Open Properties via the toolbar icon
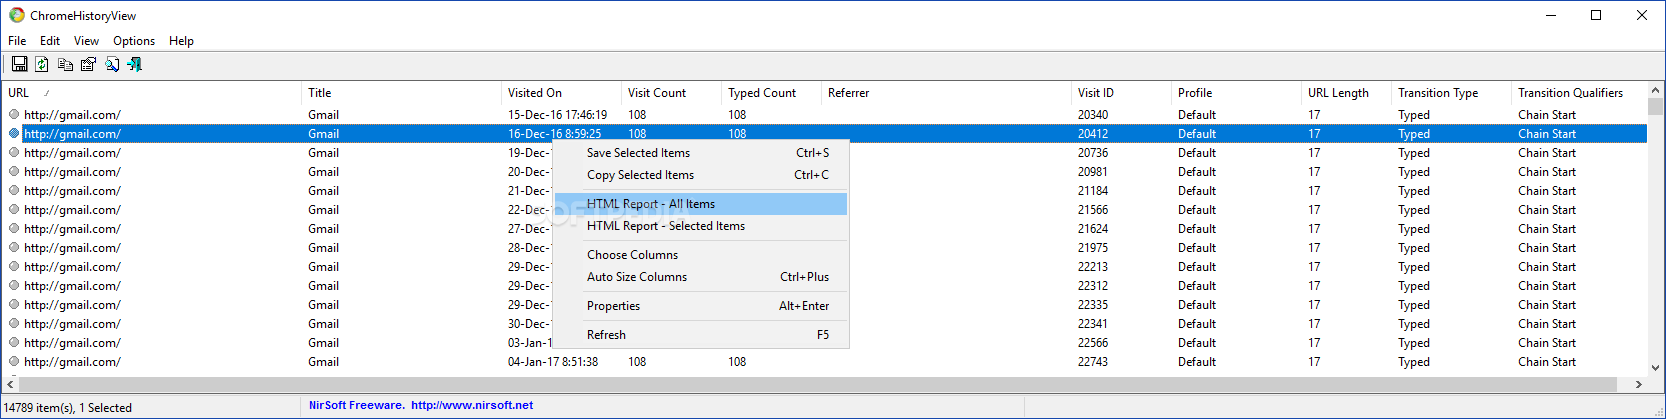1666x419 pixels. coord(88,64)
